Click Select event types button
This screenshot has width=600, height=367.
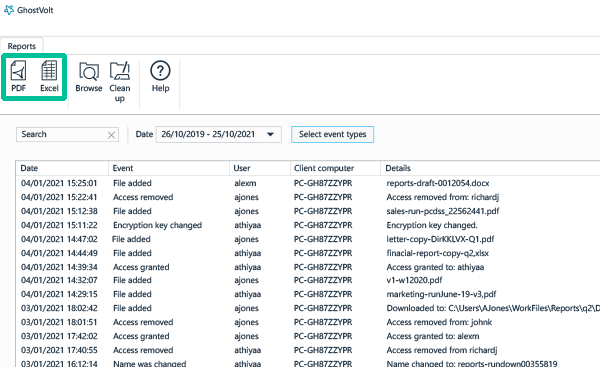[x=333, y=134]
